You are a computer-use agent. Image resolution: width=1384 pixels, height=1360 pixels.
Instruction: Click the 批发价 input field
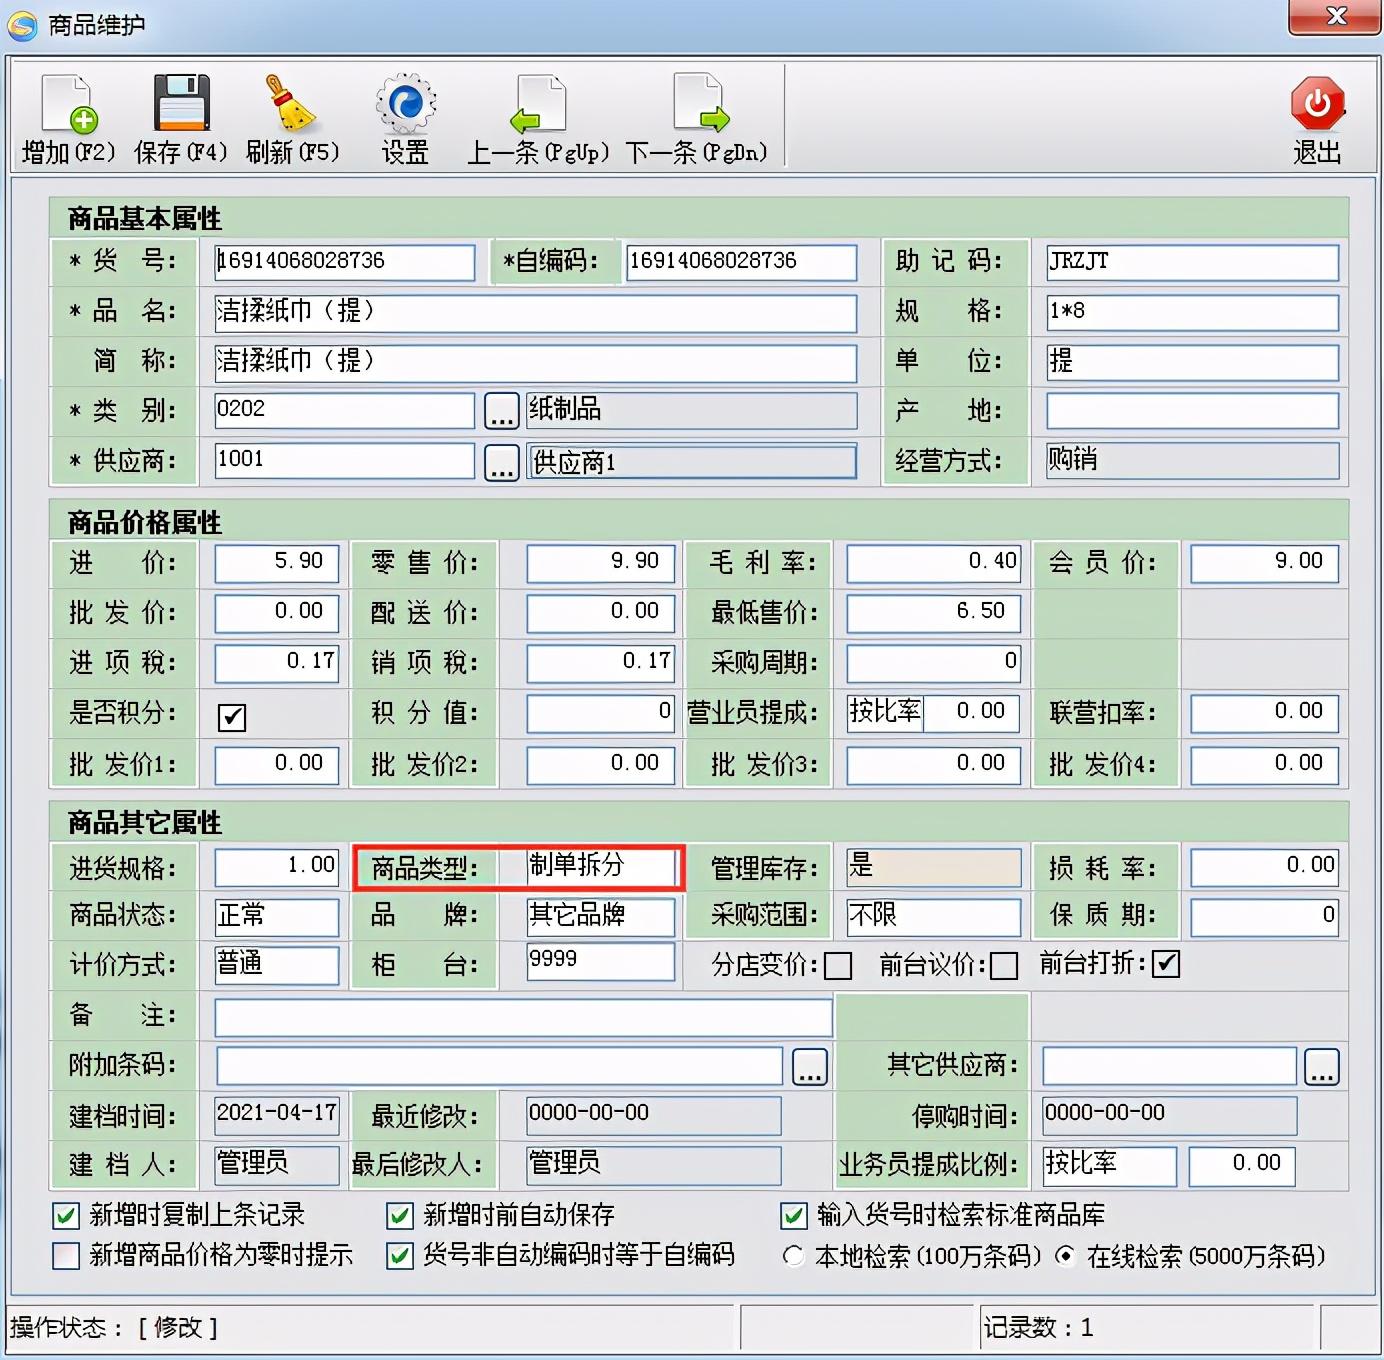tap(277, 612)
